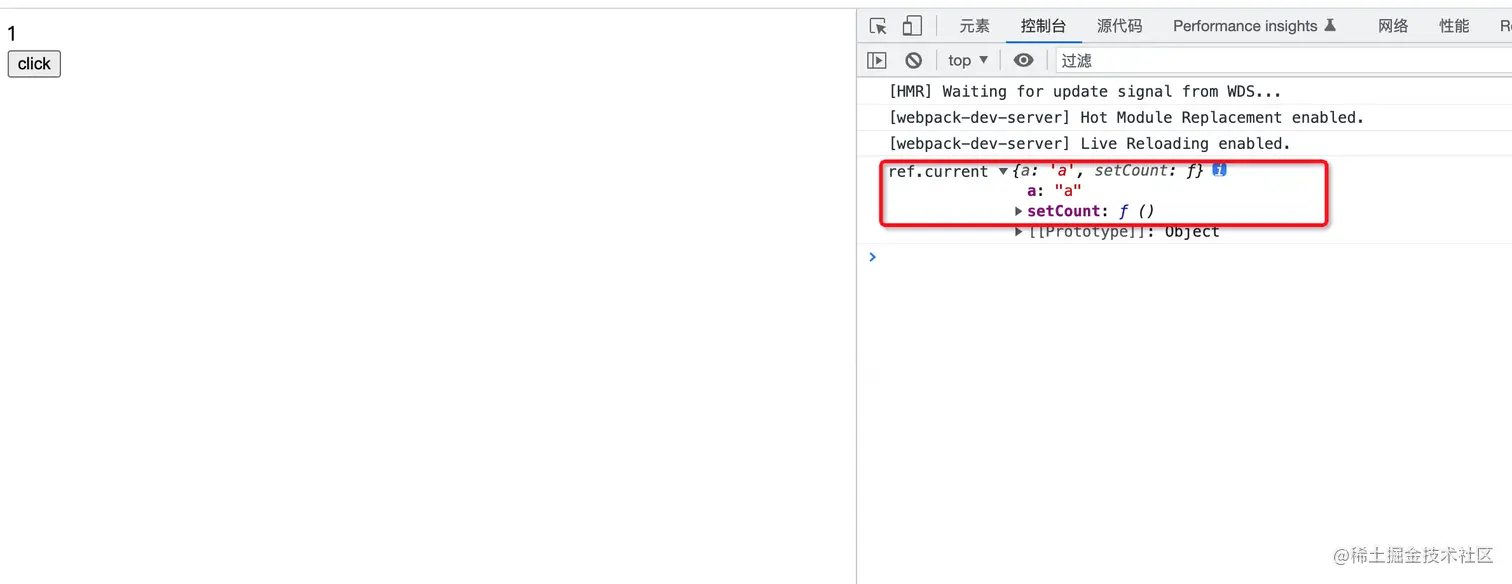This screenshot has width=1512, height=584.
Task: Collapse the ref.current object arrow
Action: tap(1003, 172)
